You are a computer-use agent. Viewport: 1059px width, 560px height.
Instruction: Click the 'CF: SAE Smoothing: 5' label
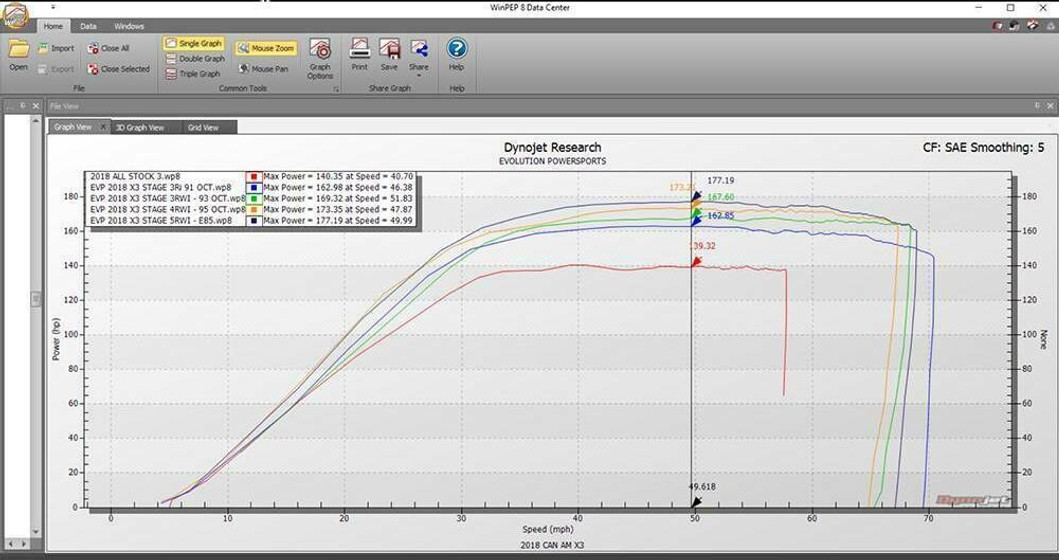[983, 147]
